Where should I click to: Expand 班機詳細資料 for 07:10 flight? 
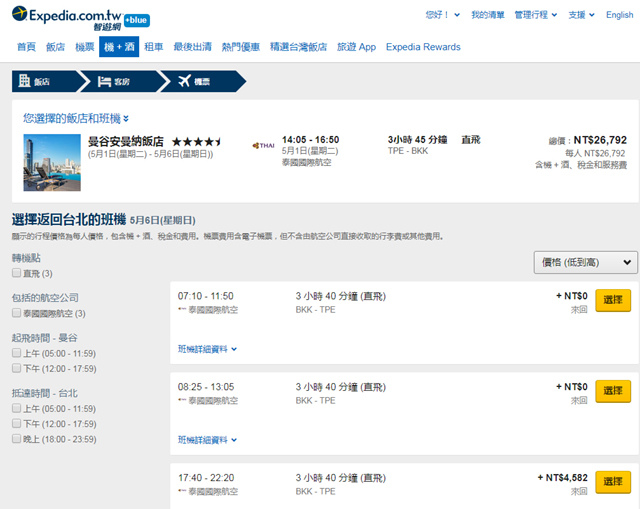point(207,349)
